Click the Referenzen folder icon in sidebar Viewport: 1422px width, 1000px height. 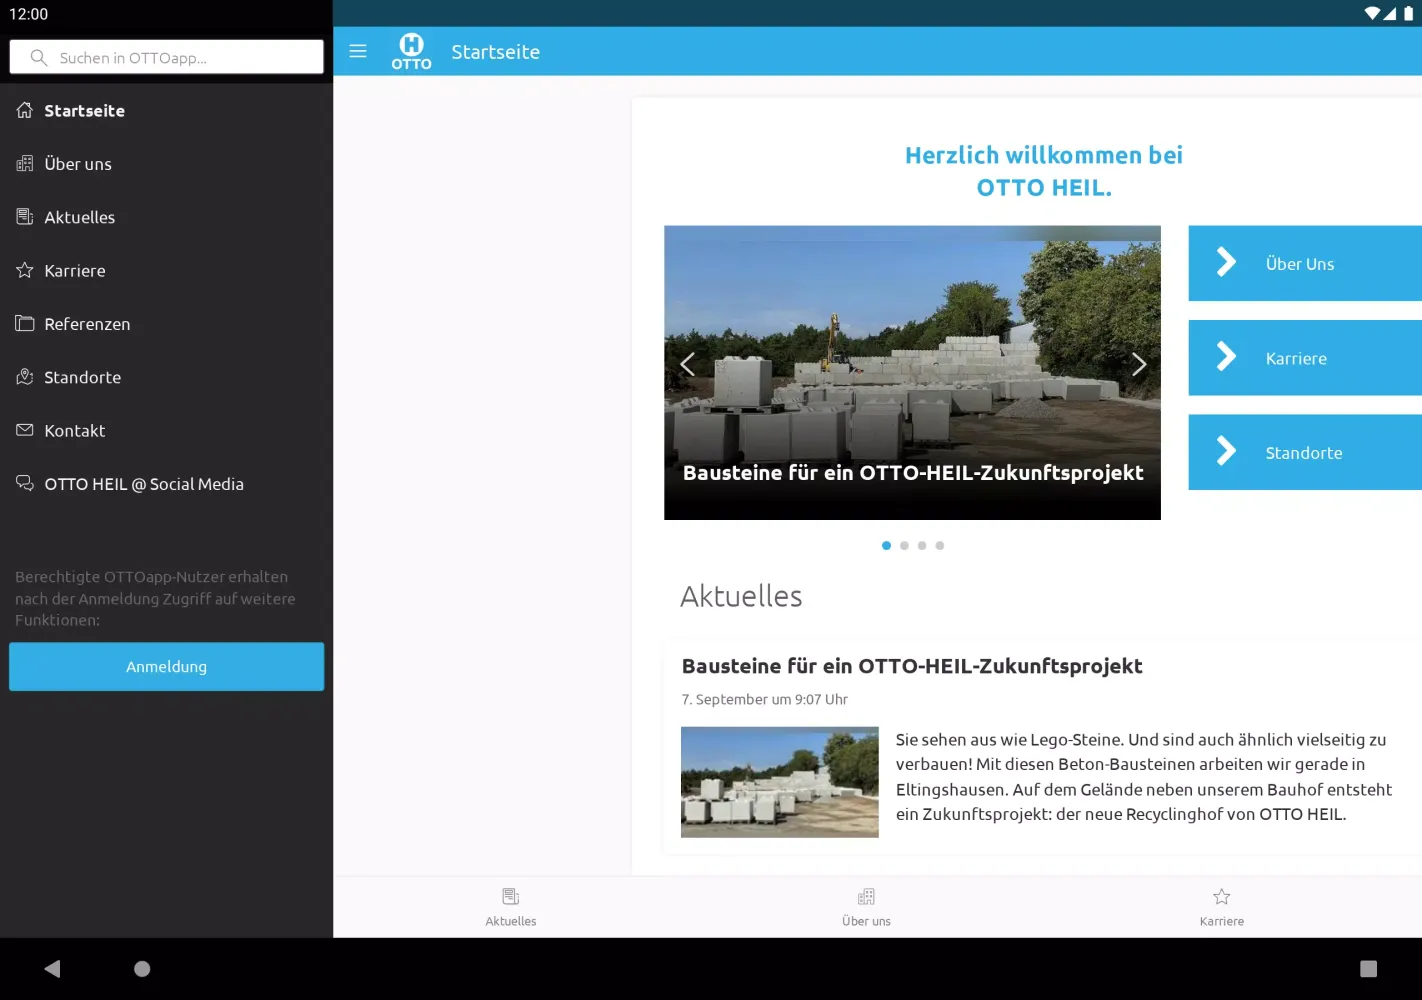pos(25,323)
